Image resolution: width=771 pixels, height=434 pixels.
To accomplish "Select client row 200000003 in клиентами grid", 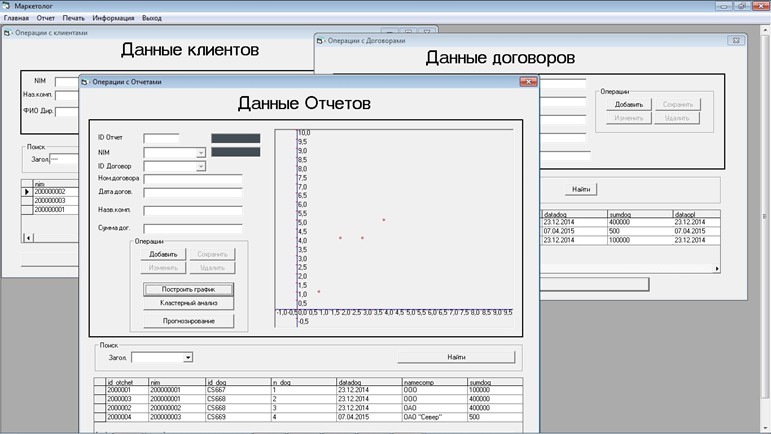I will coord(50,201).
